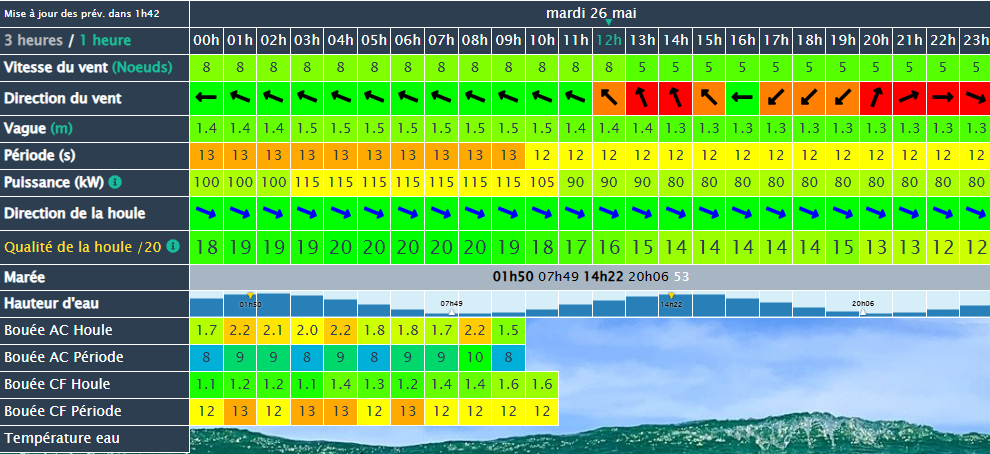The width and height of the screenshot is (990, 454).
Task: Switch to the 1 heure view
Action: (105, 41)
